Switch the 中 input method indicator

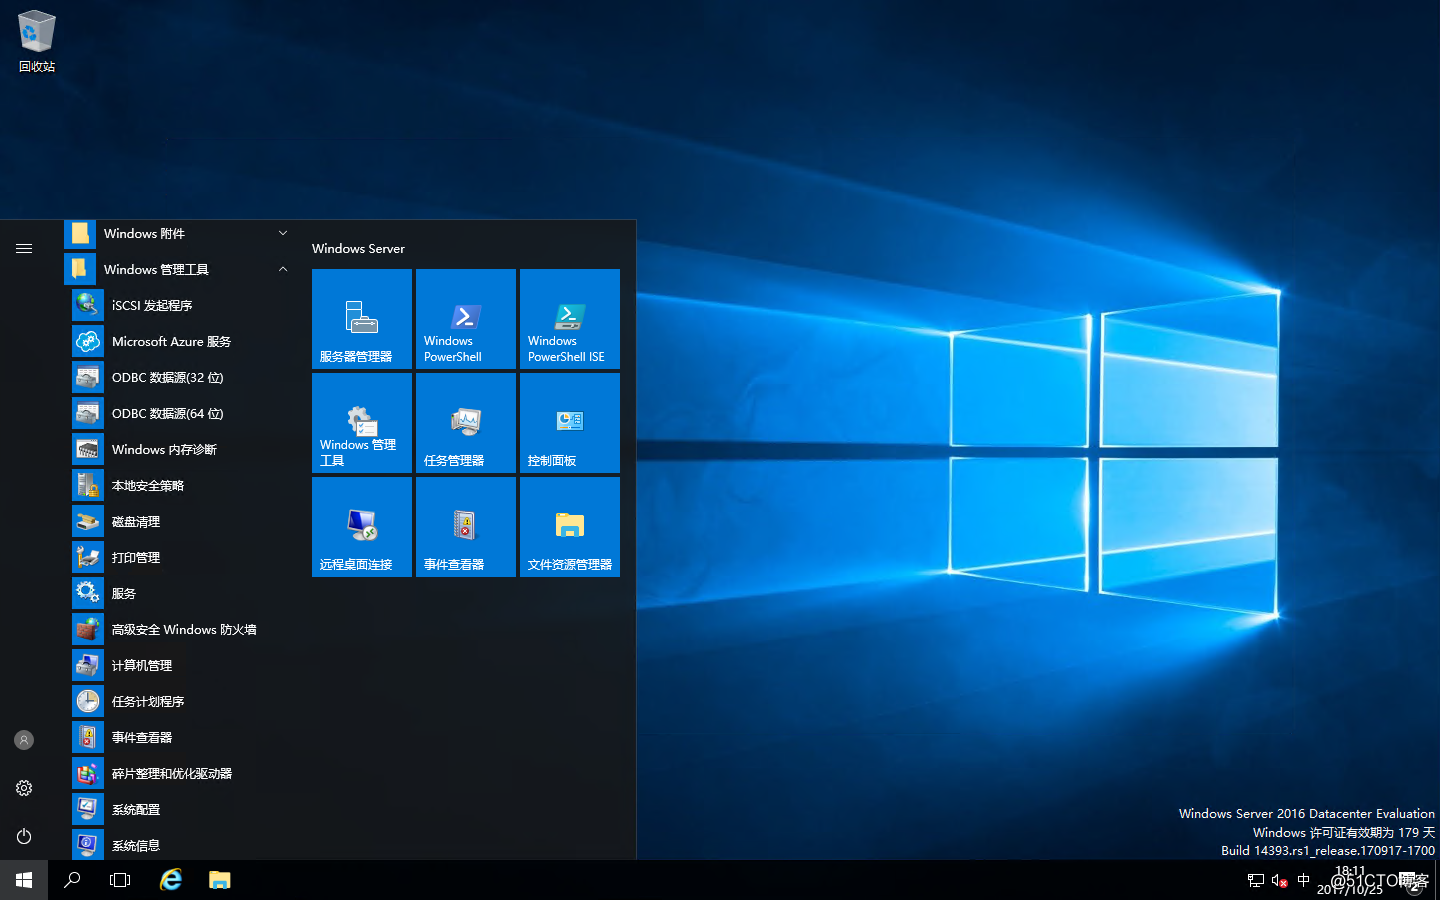click(1303, 880)
